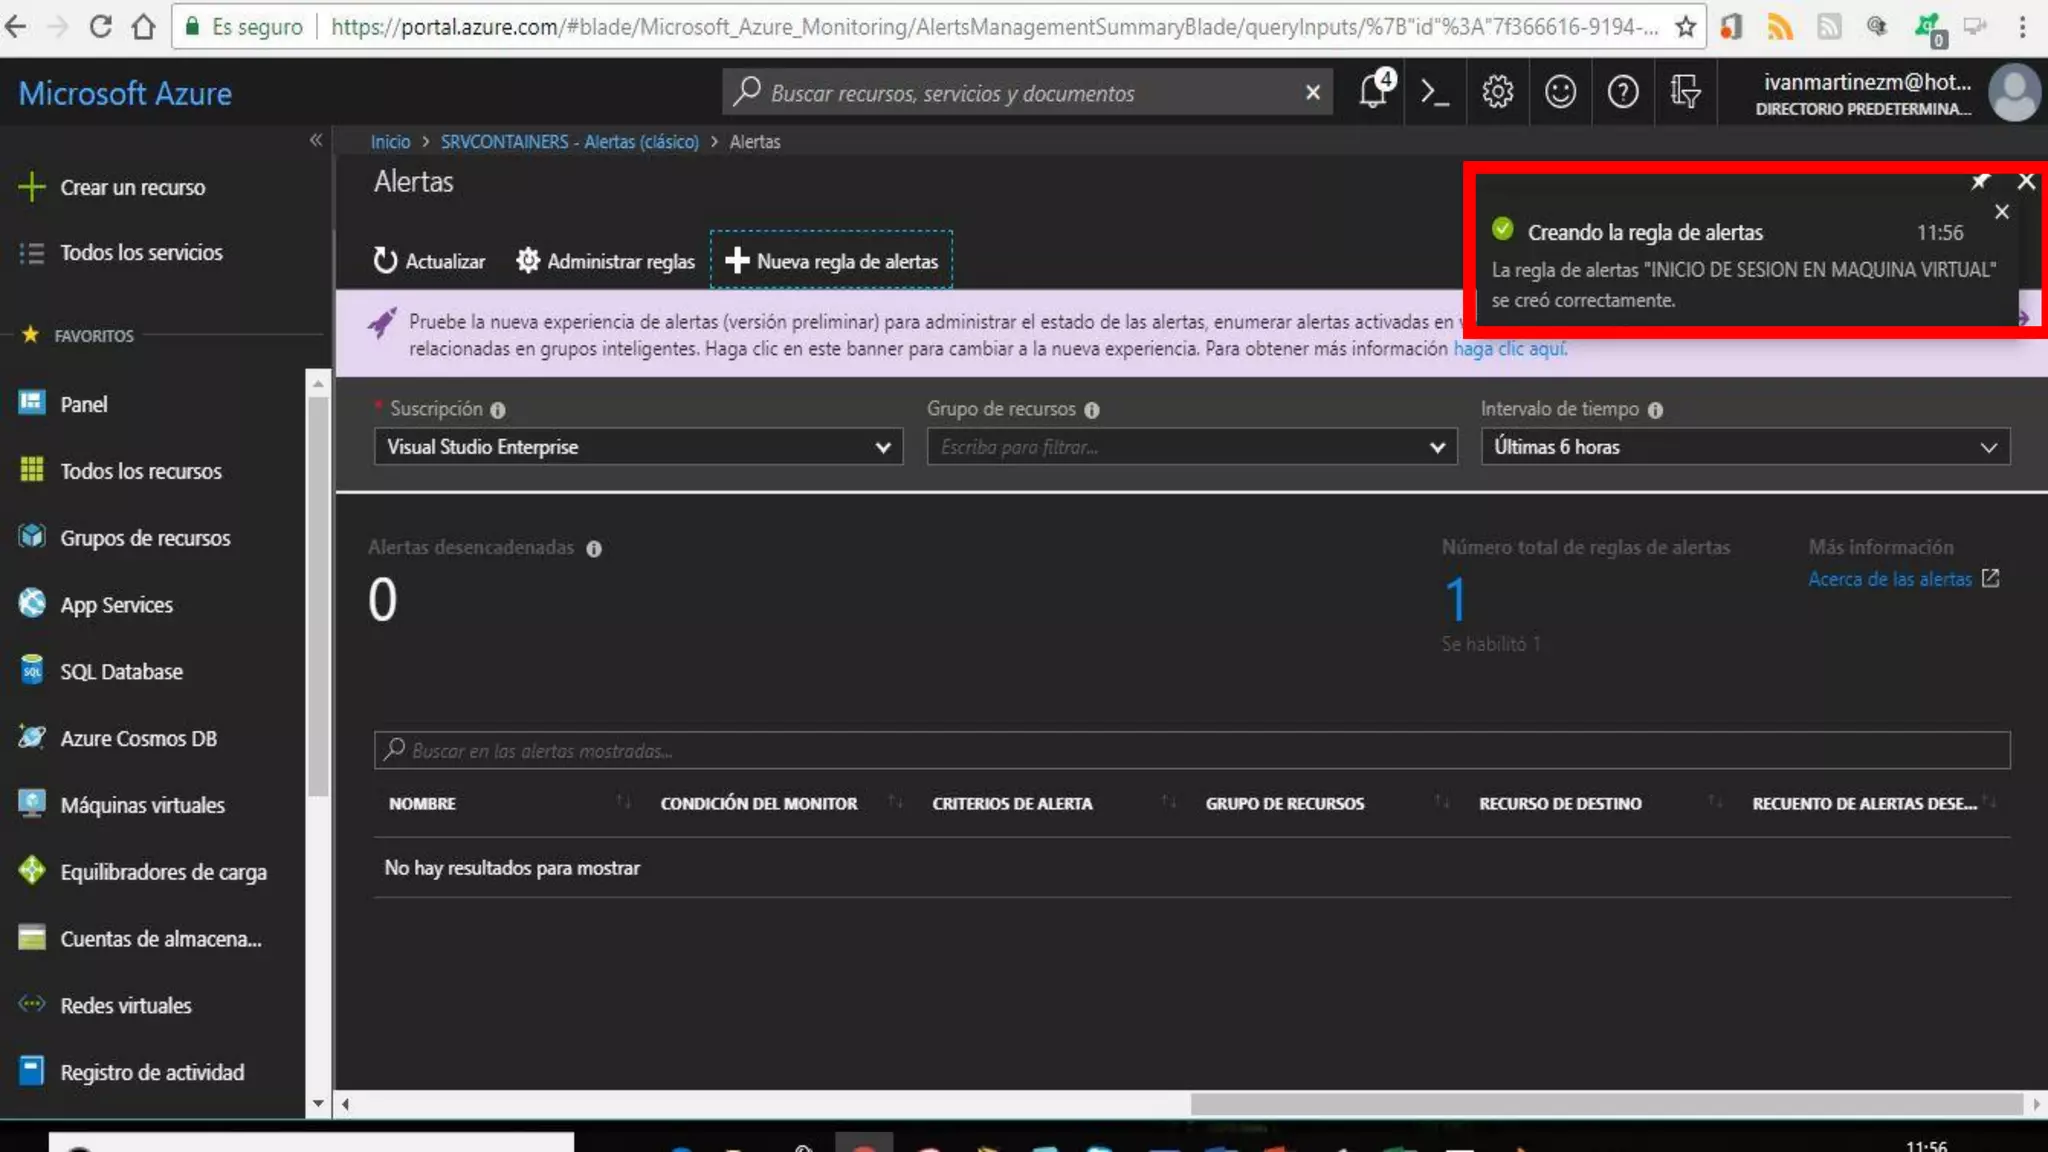
Task: Open the help question mark icon
Action: point(1622,92)
